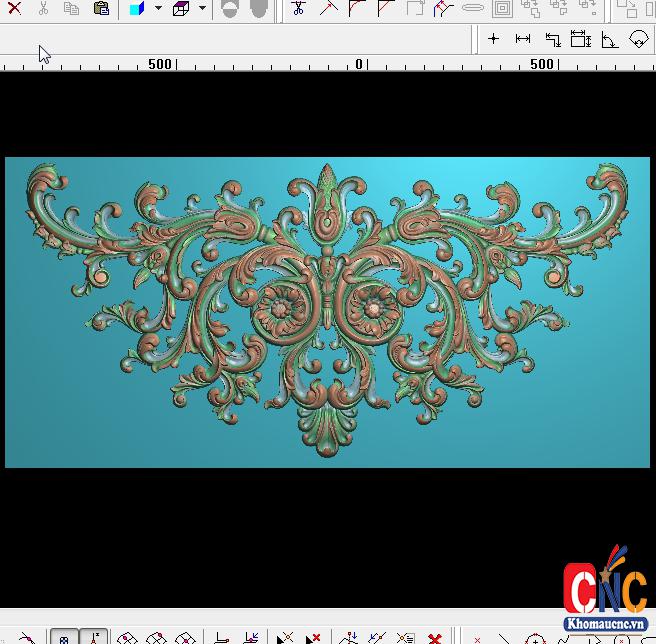Screen dimensions: 656x644
Task: Expand the wireframe box view dropdown arrow
Action: click(x=202, y=9)
